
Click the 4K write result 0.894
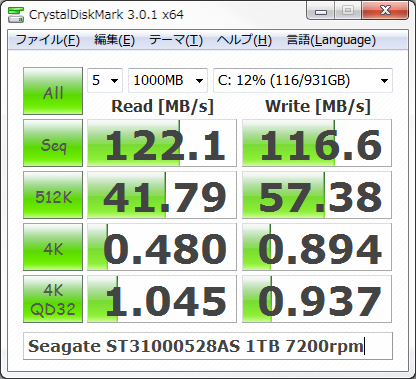(317, 247)
